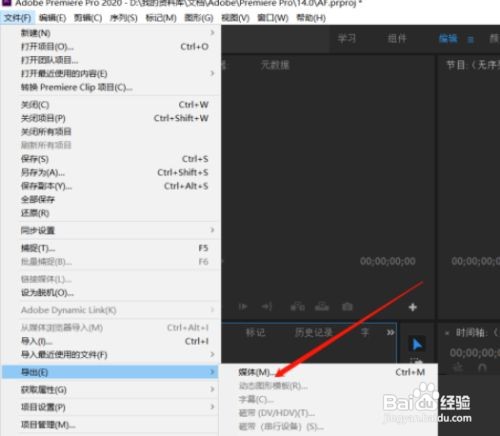Open the 标记 panel tab
This screenshot has height=436, width=500.
click(x=255, y=332)
